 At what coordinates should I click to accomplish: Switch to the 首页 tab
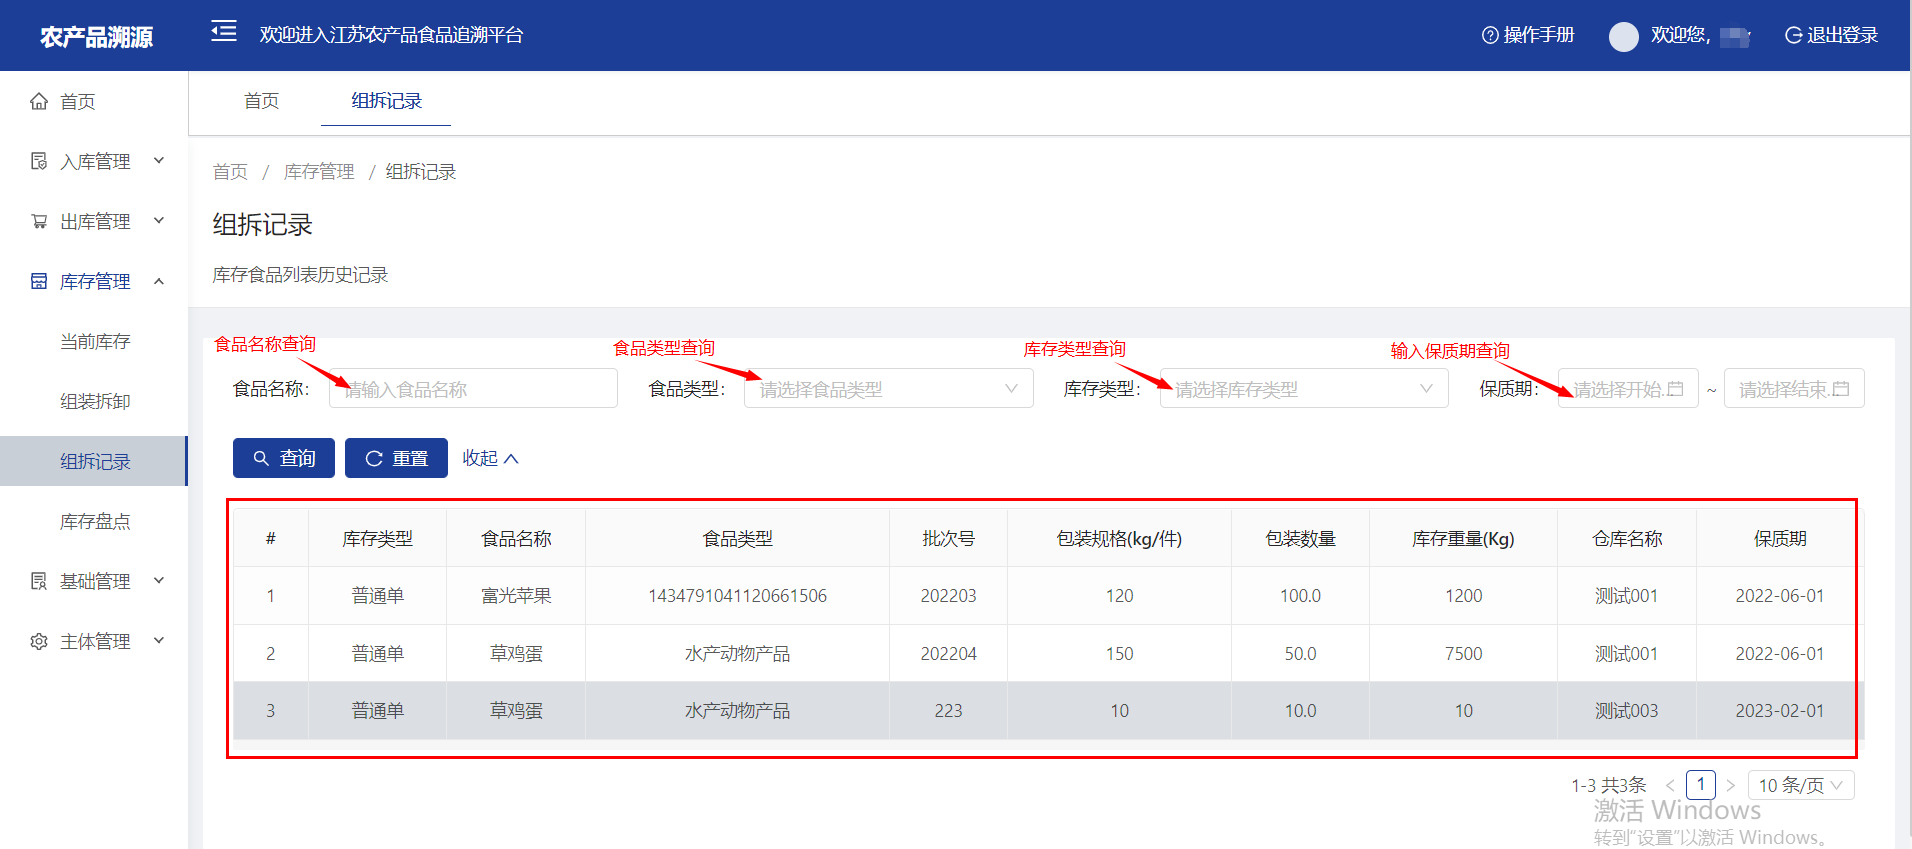click(261, 101)
